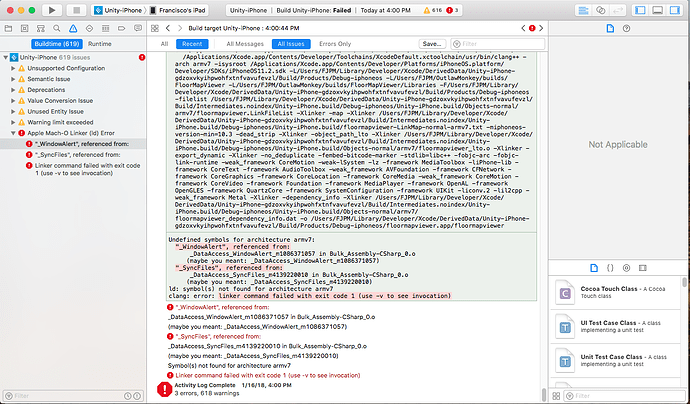Toggle the Navigator pane

coord(640,10)
